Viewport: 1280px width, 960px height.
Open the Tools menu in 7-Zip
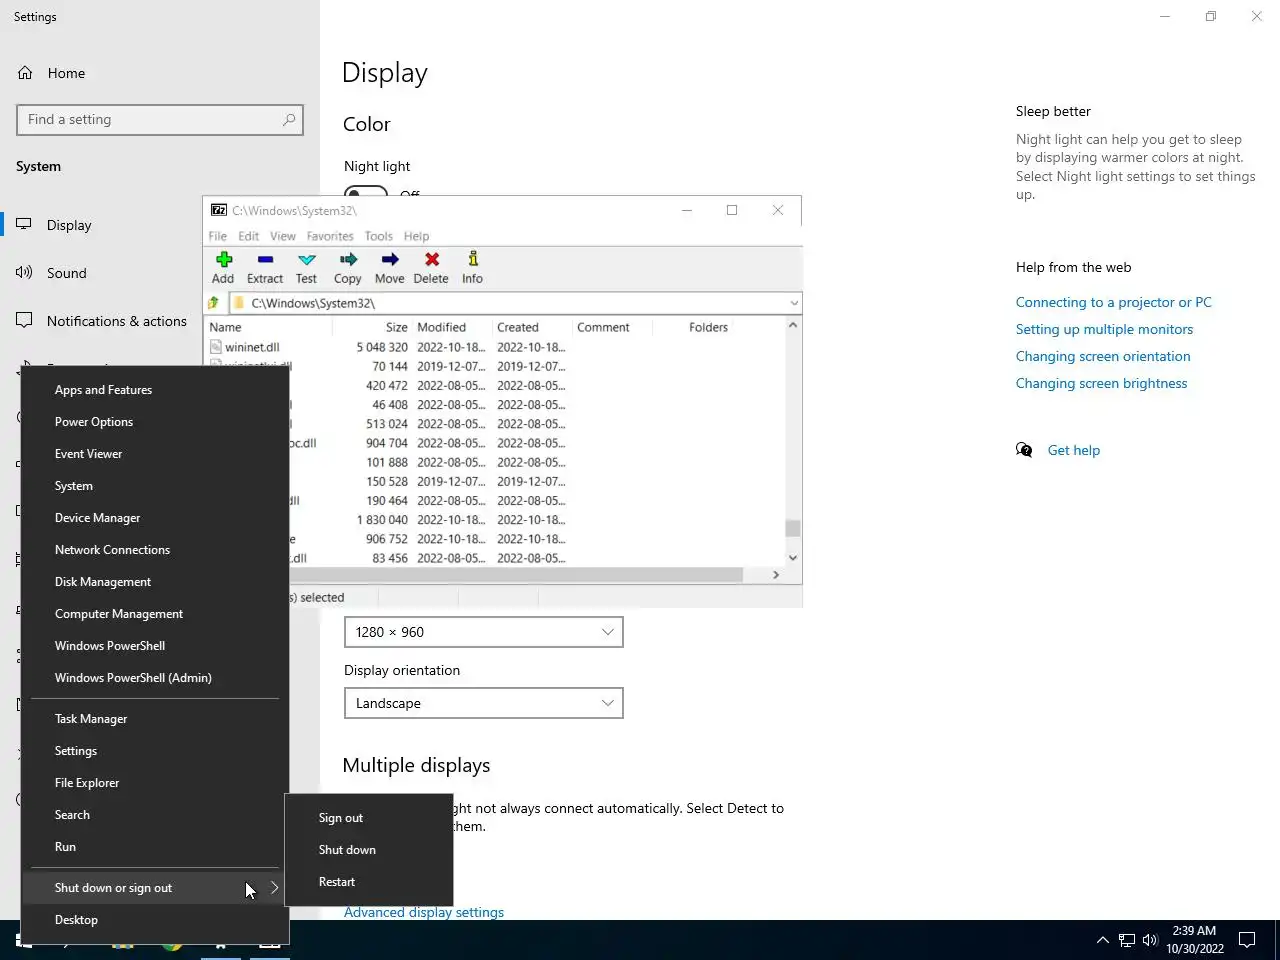(379, 236)
